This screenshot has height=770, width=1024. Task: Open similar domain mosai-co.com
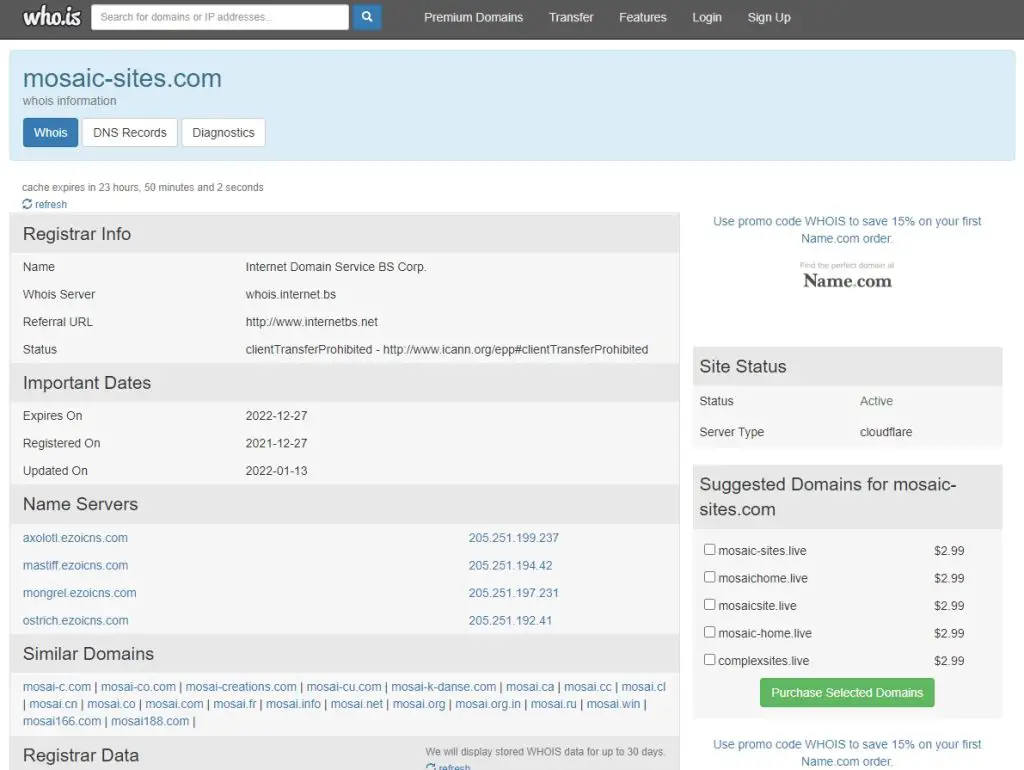[x=138, y=686]
